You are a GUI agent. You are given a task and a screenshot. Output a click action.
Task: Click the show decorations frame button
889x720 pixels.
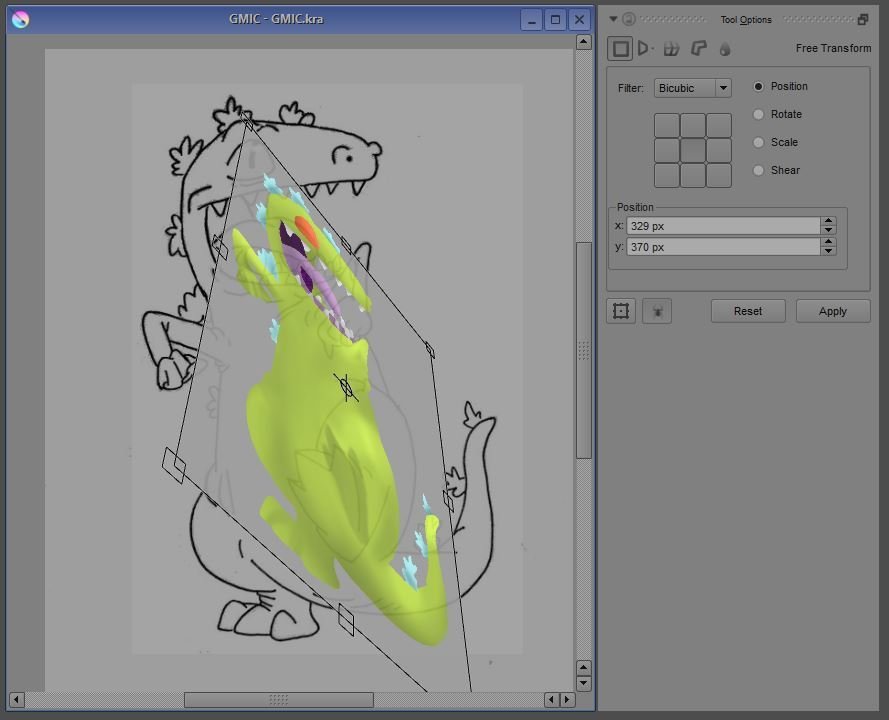pyautogui.click(x=621, y=311)
